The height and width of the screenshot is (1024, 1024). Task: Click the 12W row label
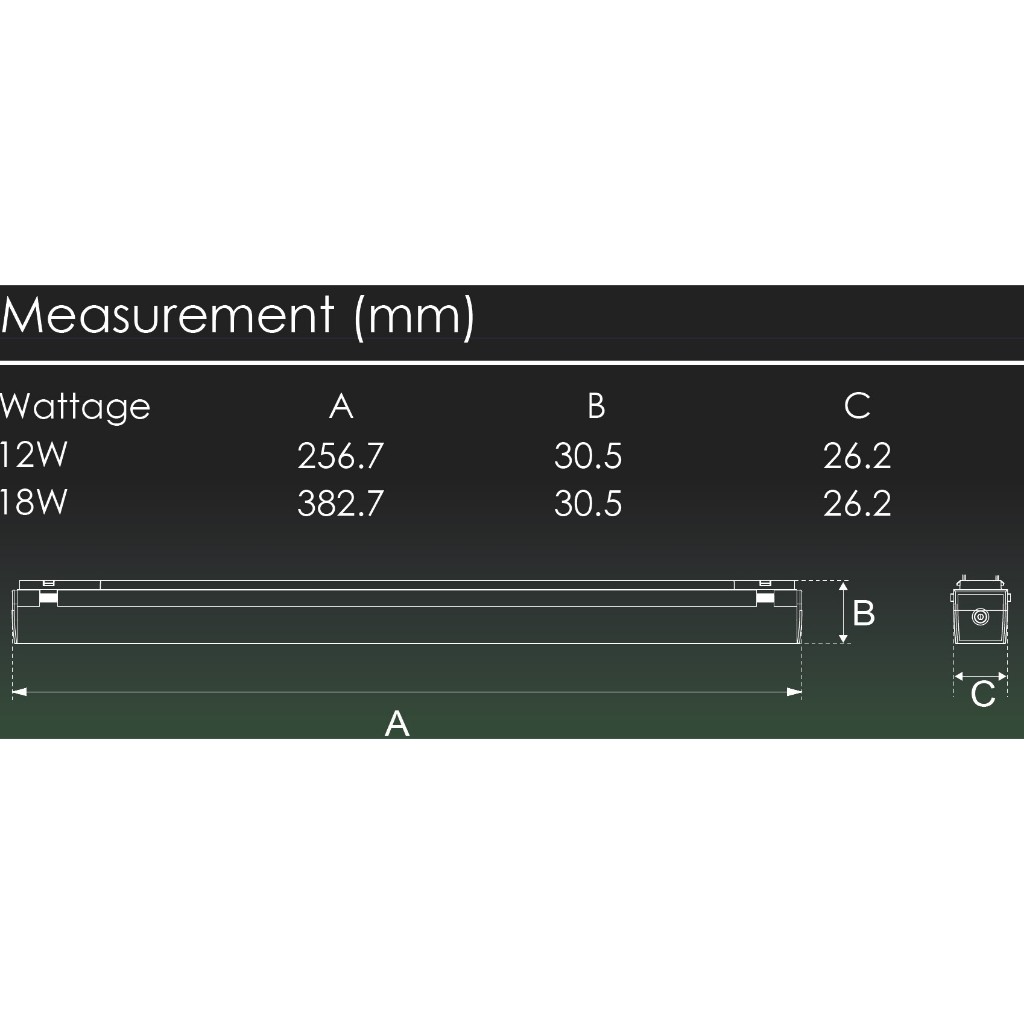point(33,455)
